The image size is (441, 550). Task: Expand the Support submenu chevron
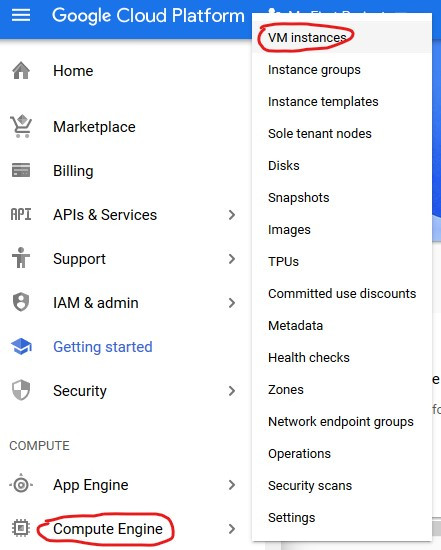pos(232,259)
